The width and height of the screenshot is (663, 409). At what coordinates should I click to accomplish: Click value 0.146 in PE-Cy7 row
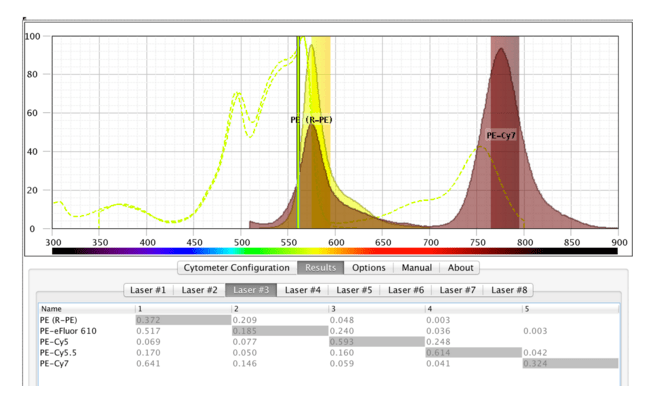point(245,363)
